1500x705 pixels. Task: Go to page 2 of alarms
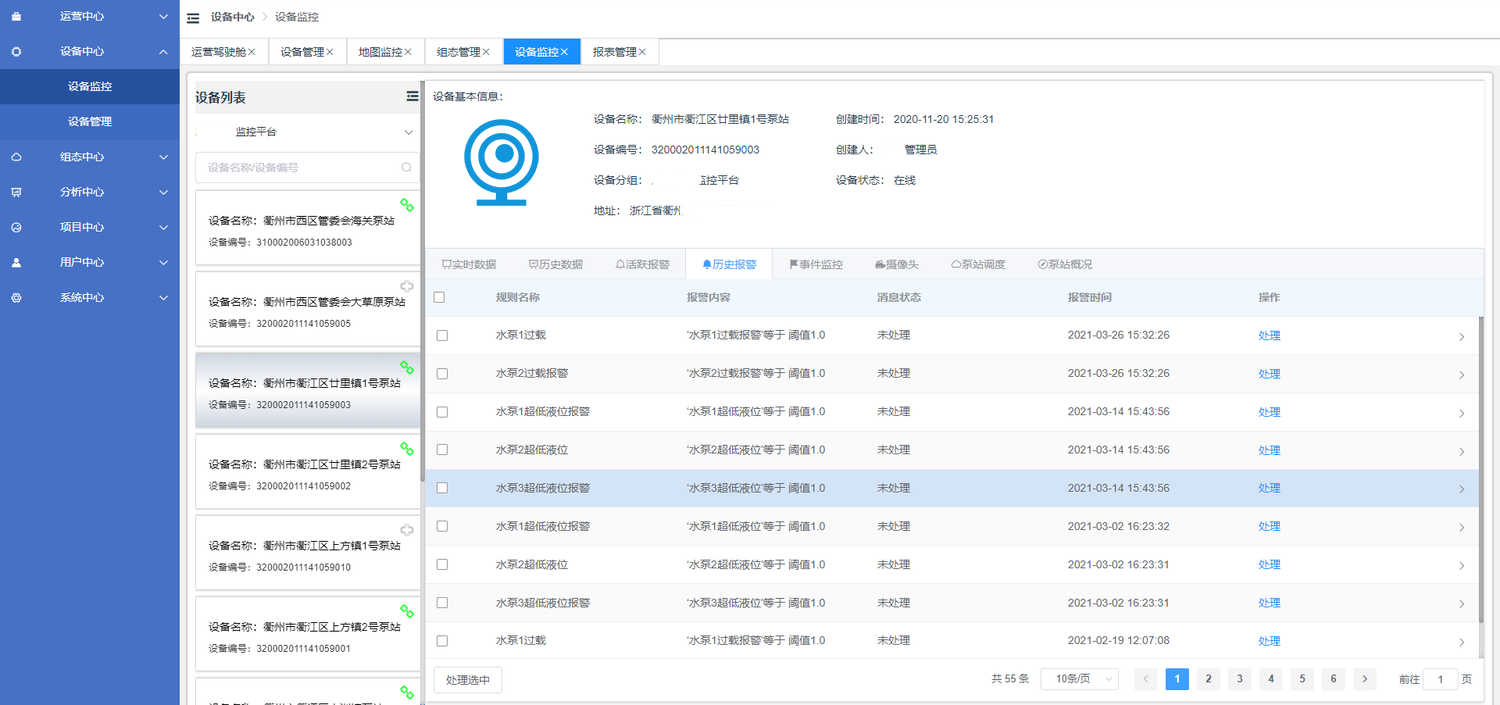click(x=1208, y=679)
